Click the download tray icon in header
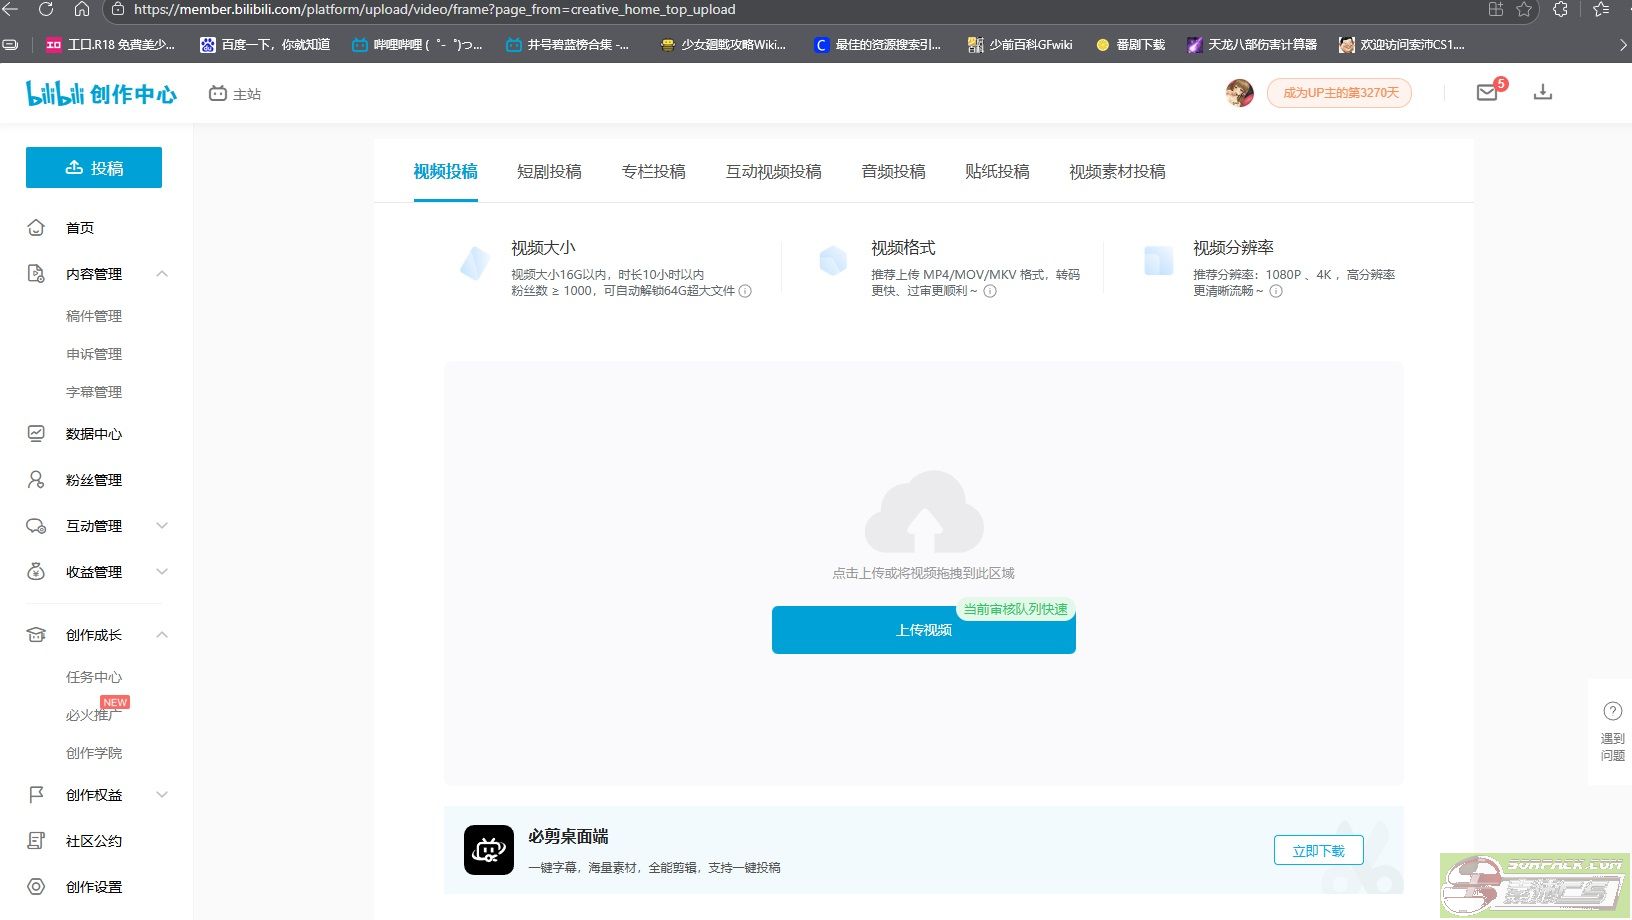 coord(1543,93)
